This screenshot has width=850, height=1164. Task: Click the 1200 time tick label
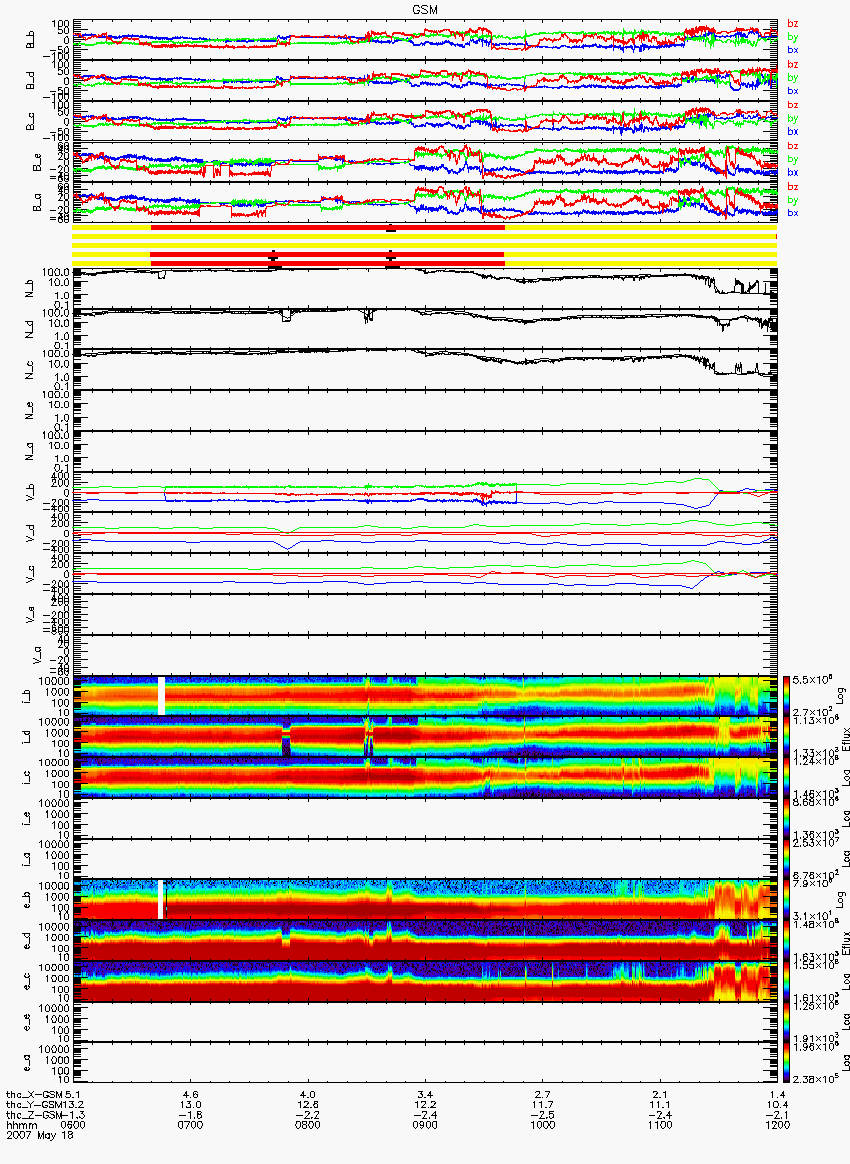[777, 1125]
